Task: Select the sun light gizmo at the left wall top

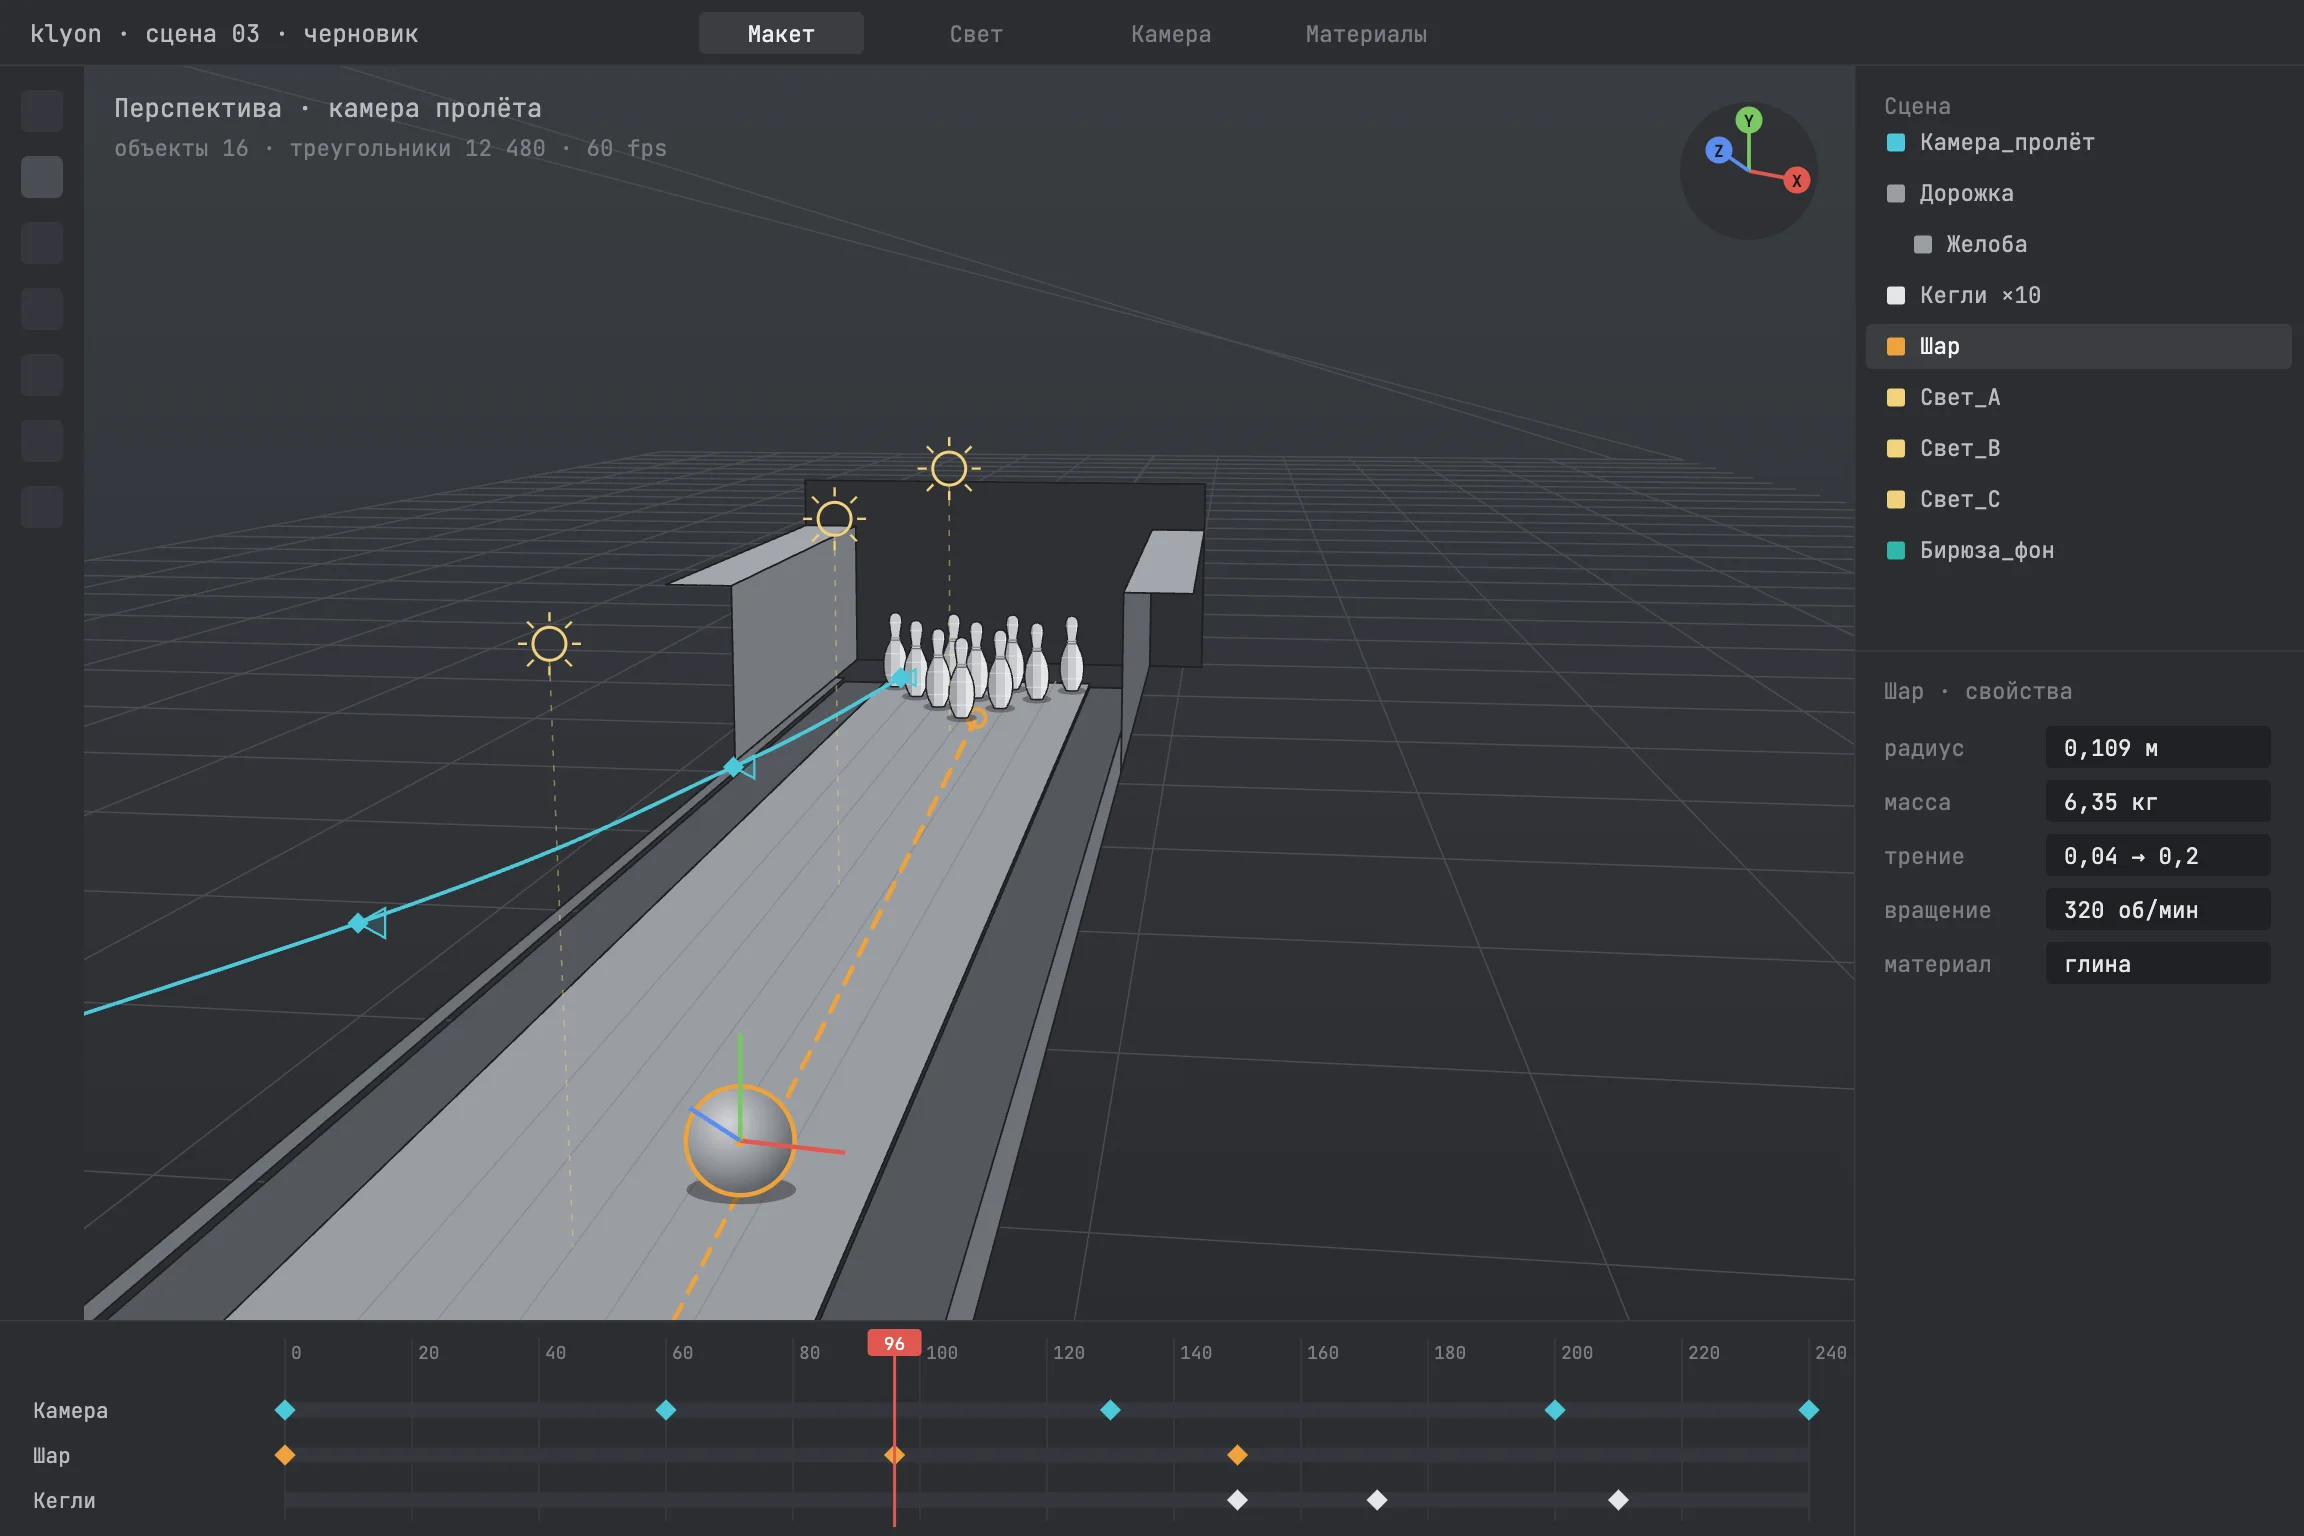Action: [834, 518]
